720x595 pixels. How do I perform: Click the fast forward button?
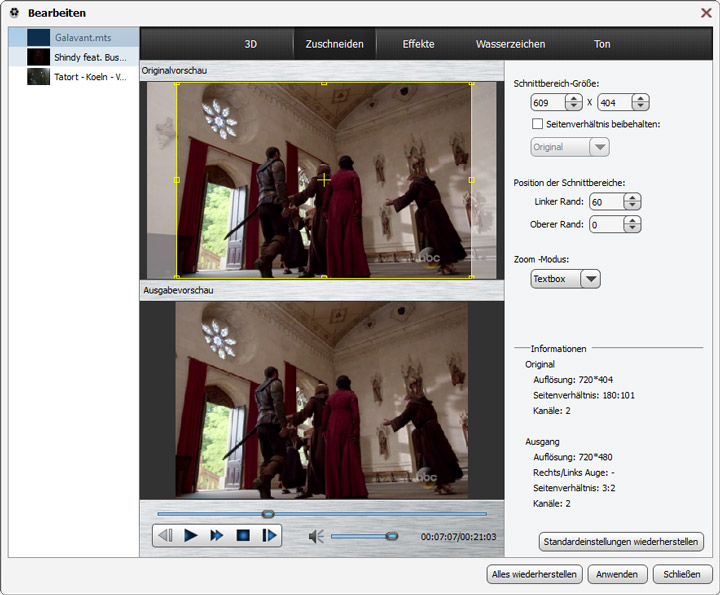217,535
